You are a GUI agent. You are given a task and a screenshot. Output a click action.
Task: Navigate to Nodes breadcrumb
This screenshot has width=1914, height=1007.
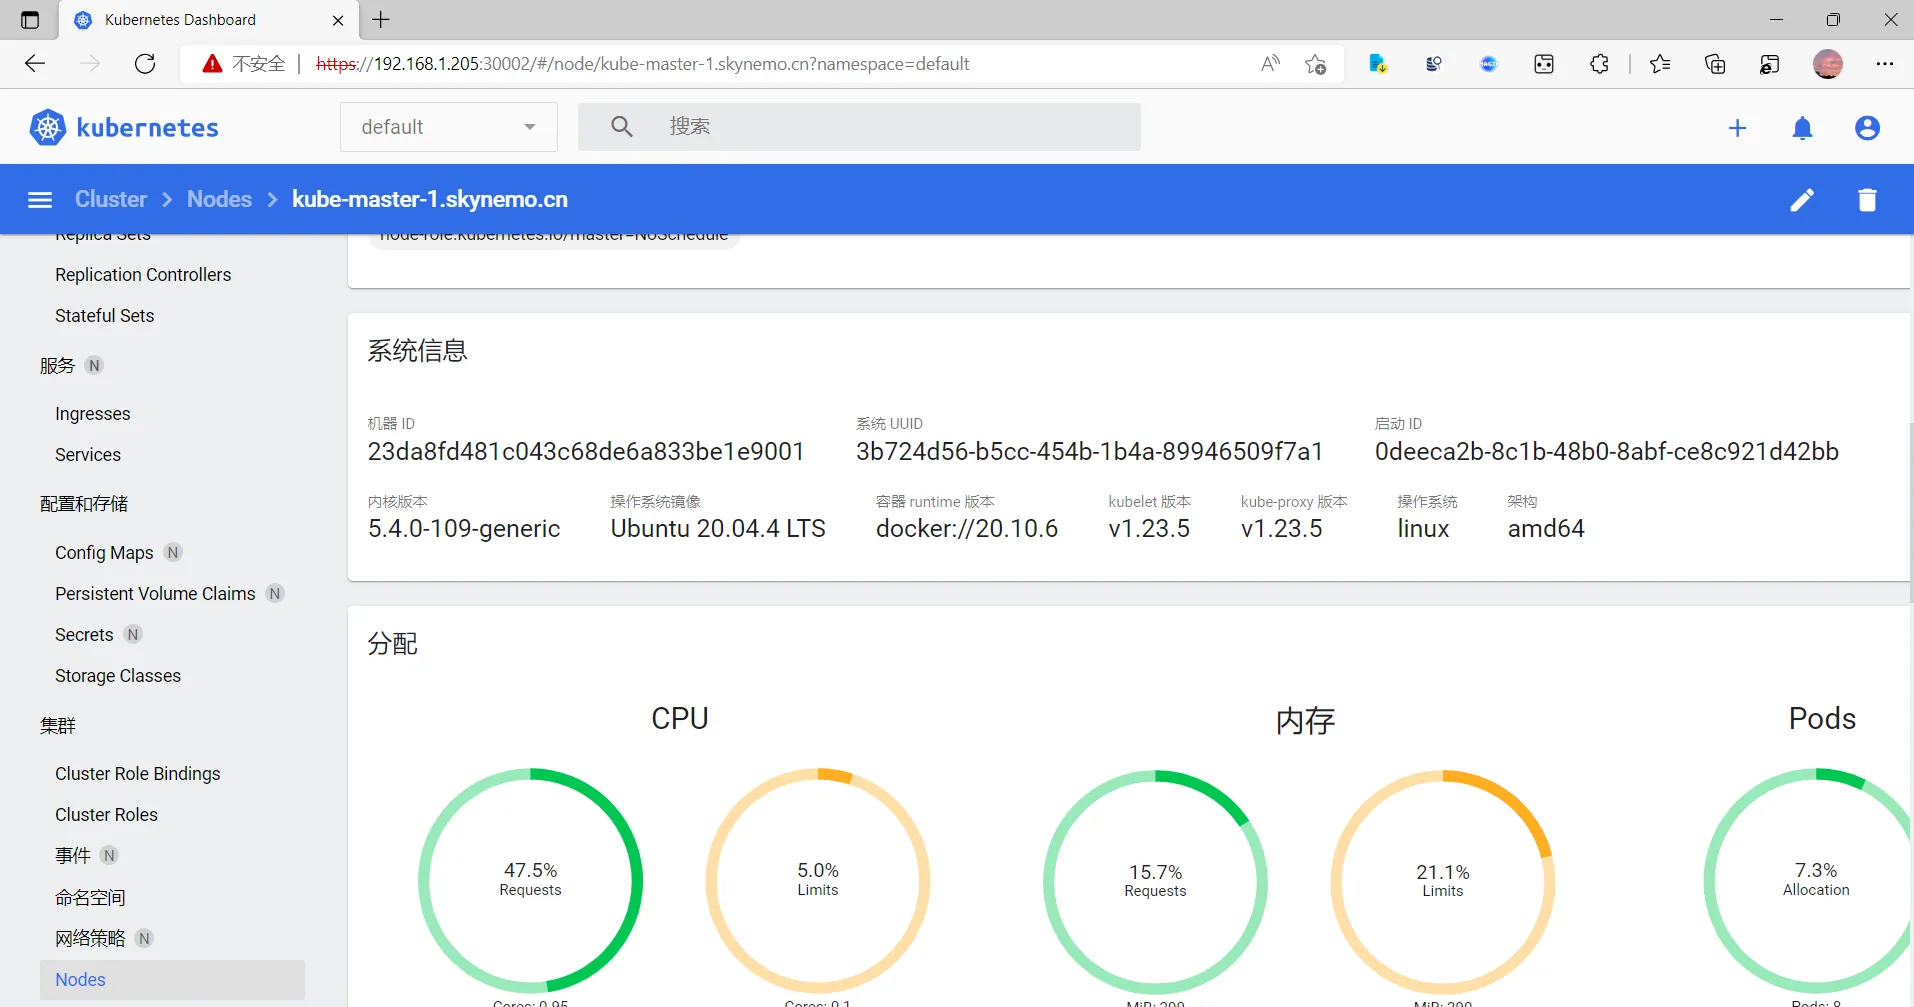[219, 199]
